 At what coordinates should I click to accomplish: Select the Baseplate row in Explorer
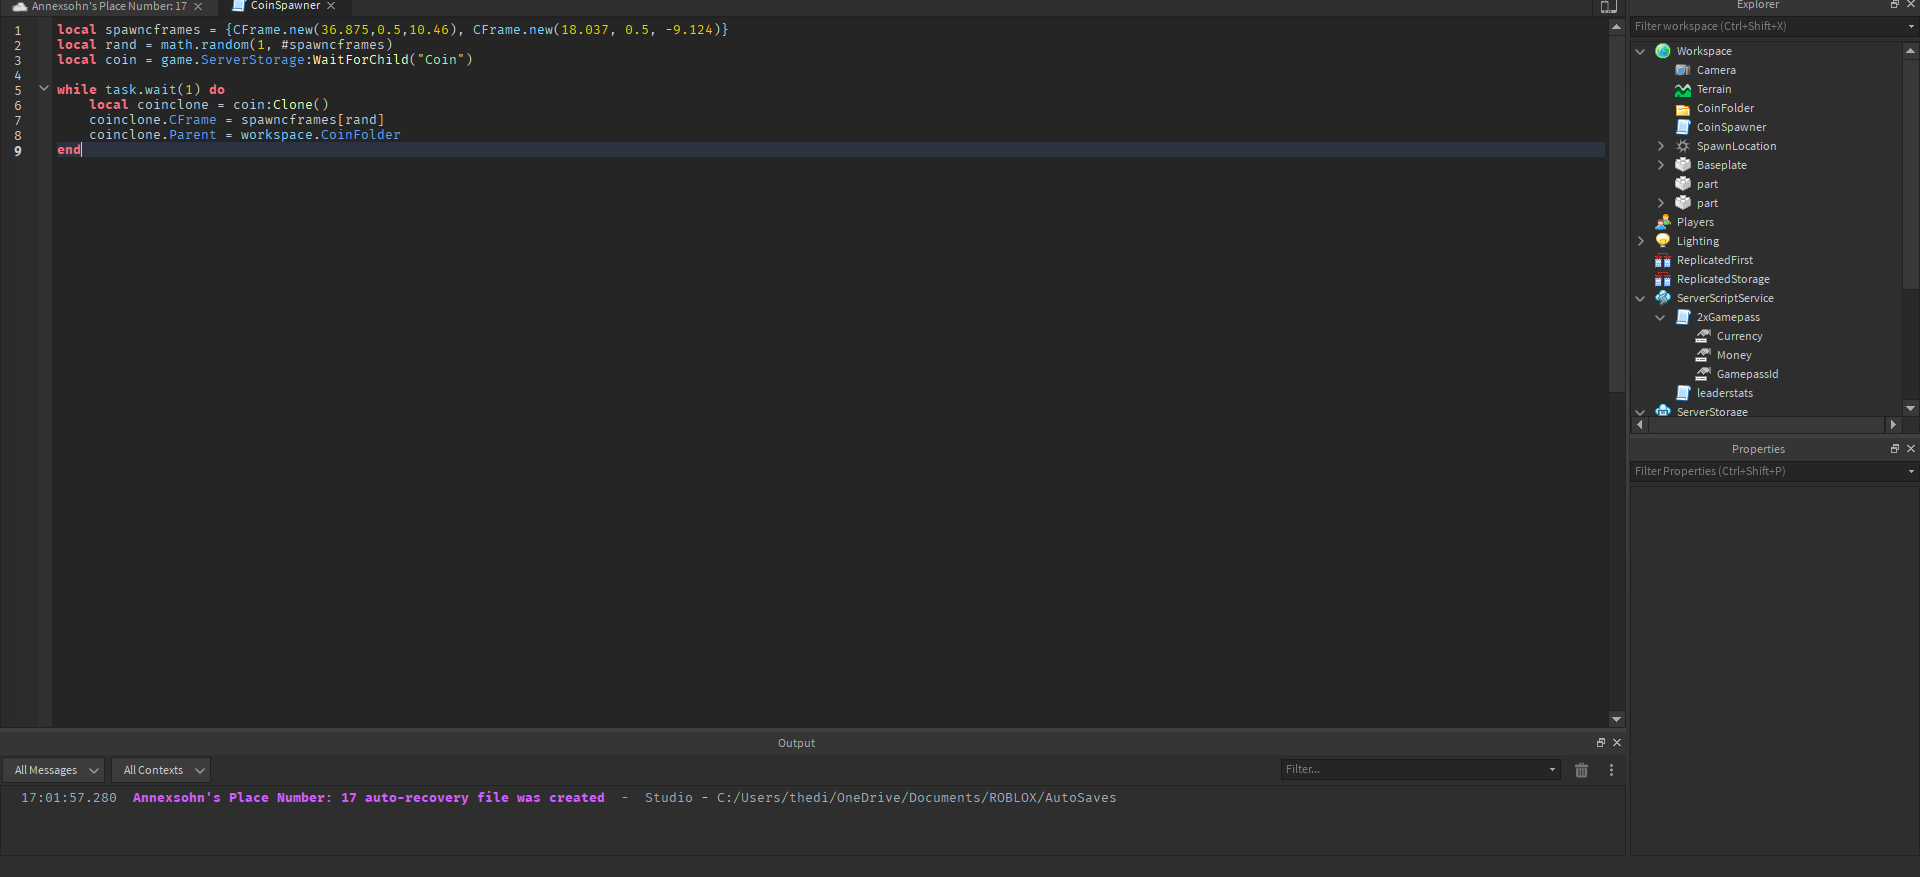tap(1766, 165)
